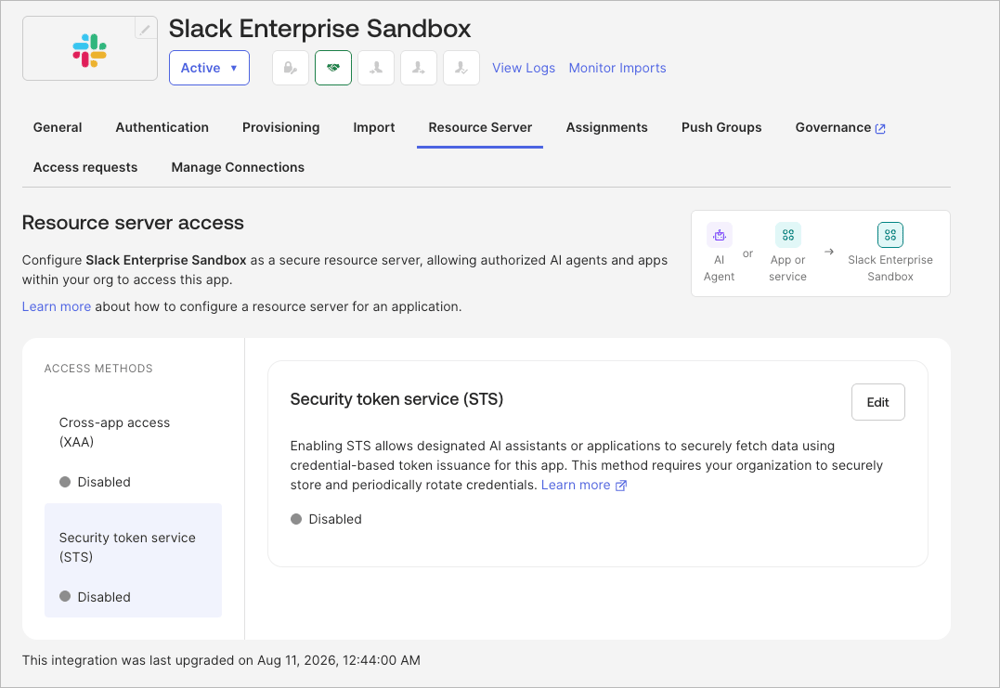1000x688 pixels.
Task: Click the user import icon with left arrow
Action: tap(376, 68)
